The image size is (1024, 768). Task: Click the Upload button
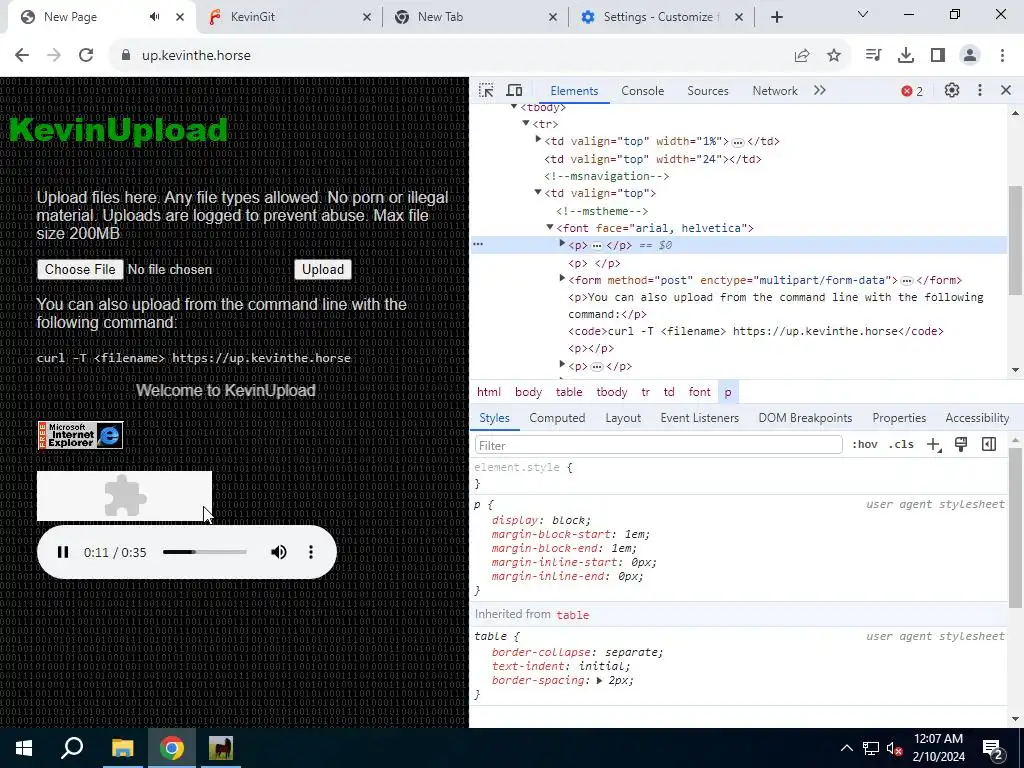tap(323, 270)
